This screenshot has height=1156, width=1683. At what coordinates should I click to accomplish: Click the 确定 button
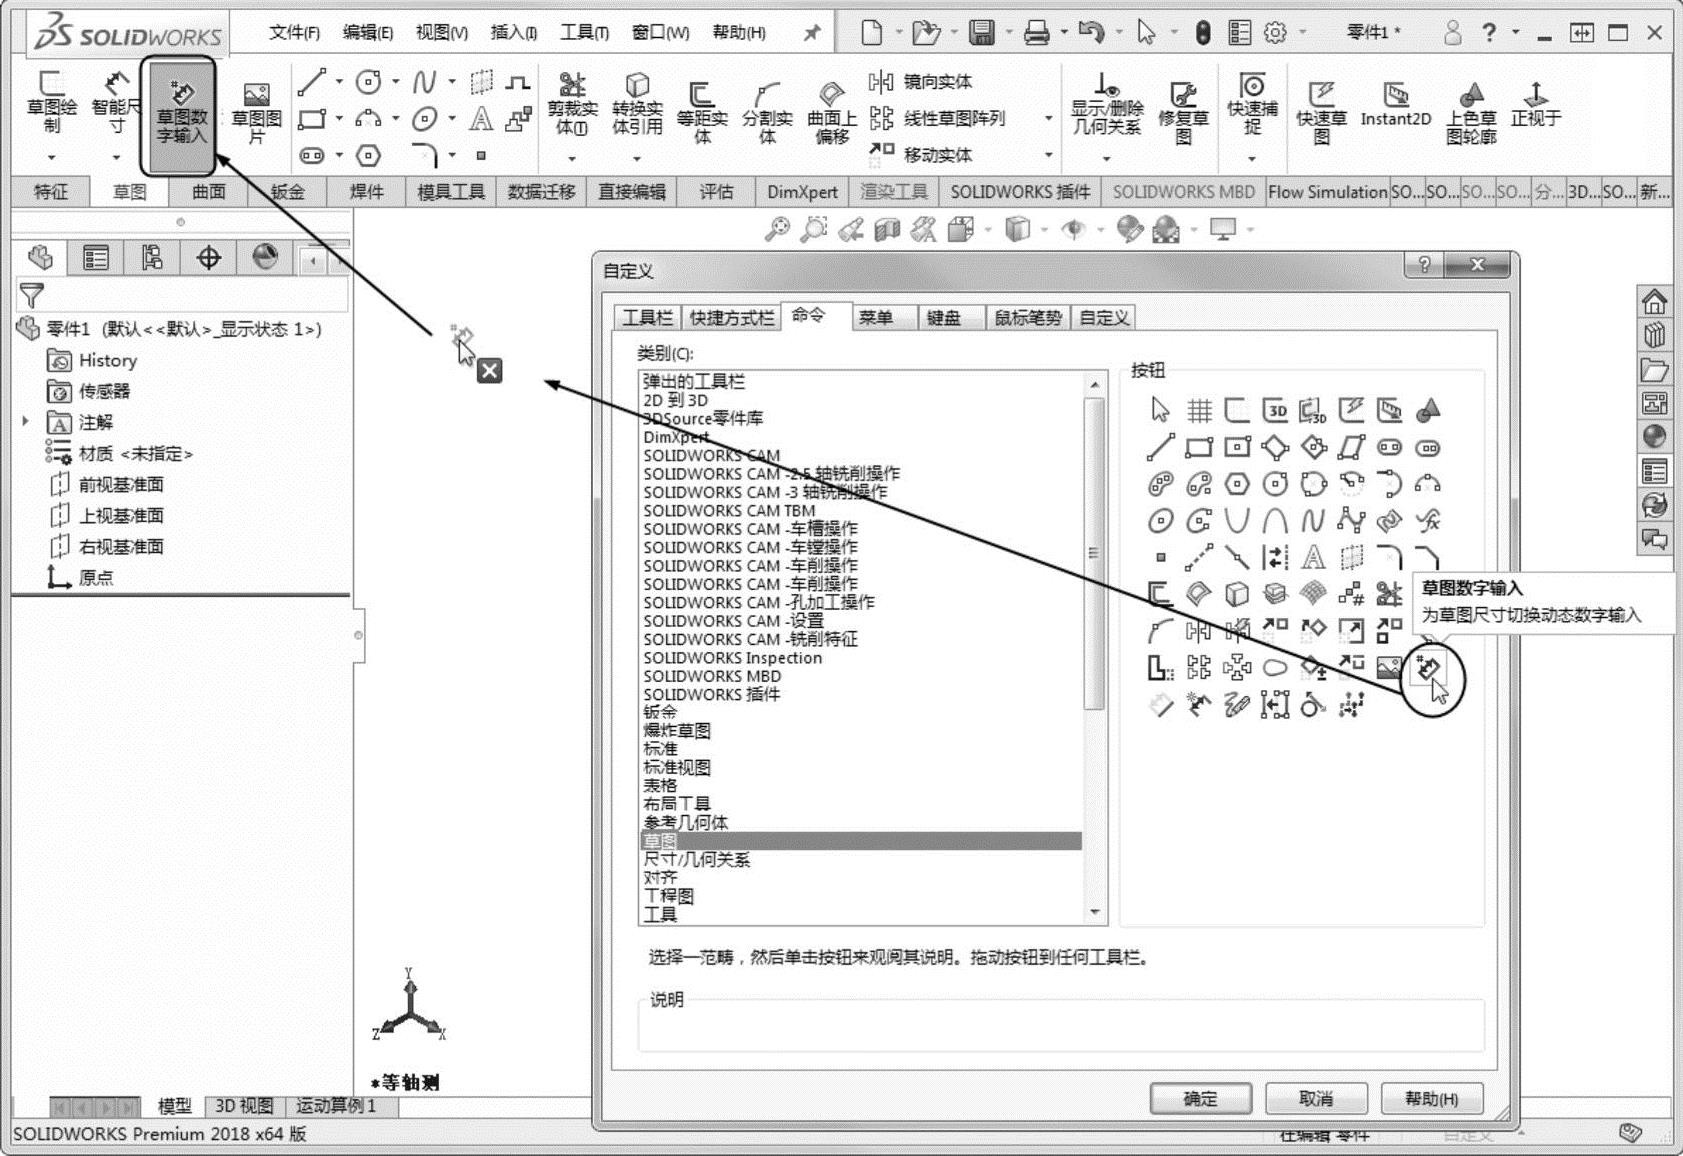click(1200, 1099)
